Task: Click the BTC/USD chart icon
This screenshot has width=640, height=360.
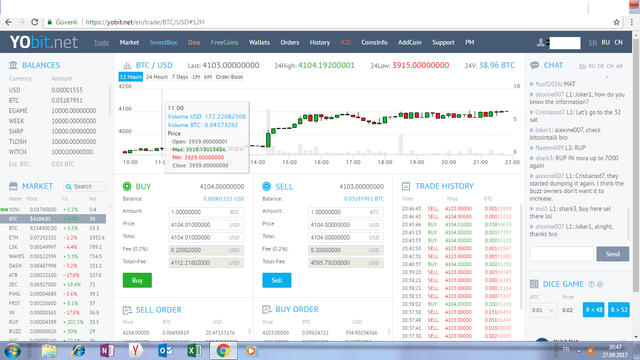Action: pyautogui.click(x=127, y=65)
